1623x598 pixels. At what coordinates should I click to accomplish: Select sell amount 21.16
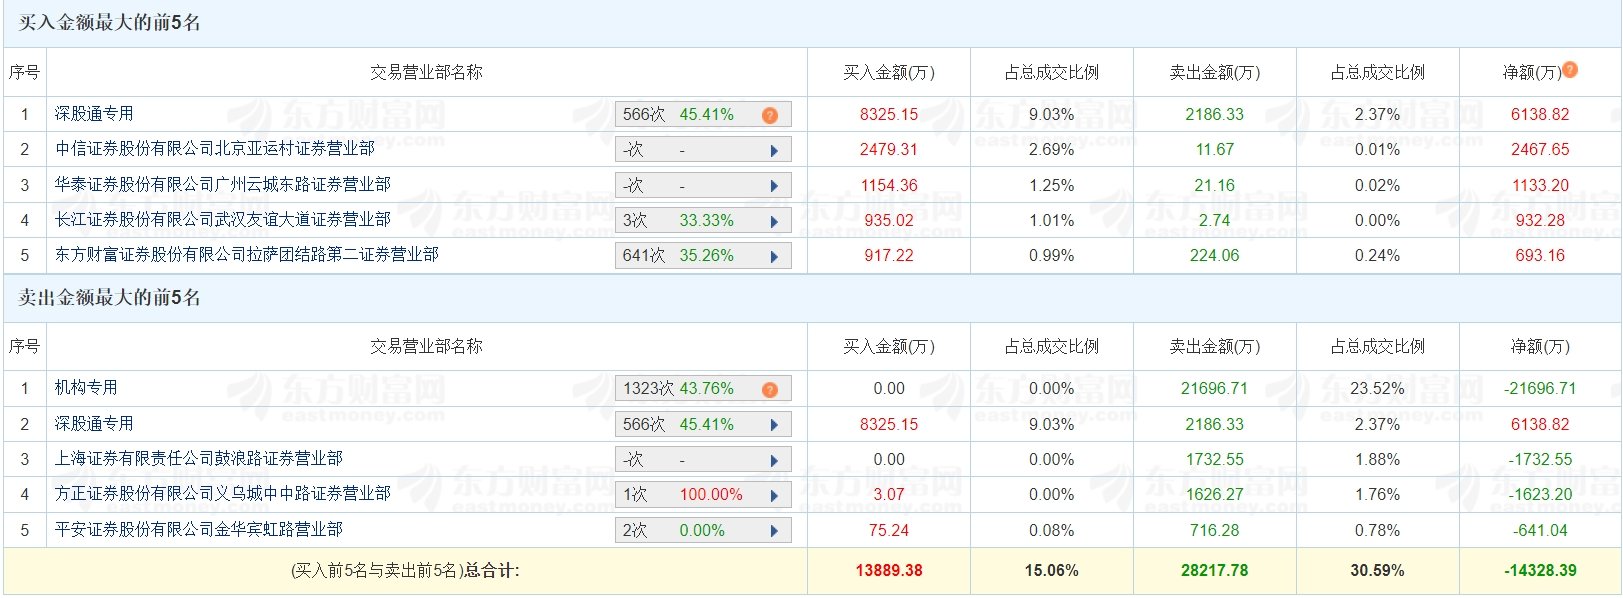pos(1215,186)
